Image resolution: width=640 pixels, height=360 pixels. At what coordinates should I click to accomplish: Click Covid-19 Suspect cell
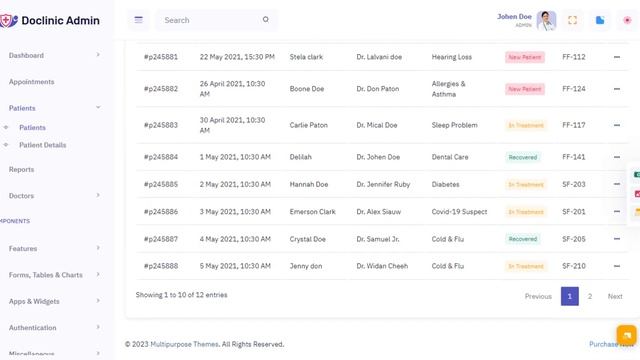pyautogui.click(x=459, y=212)
